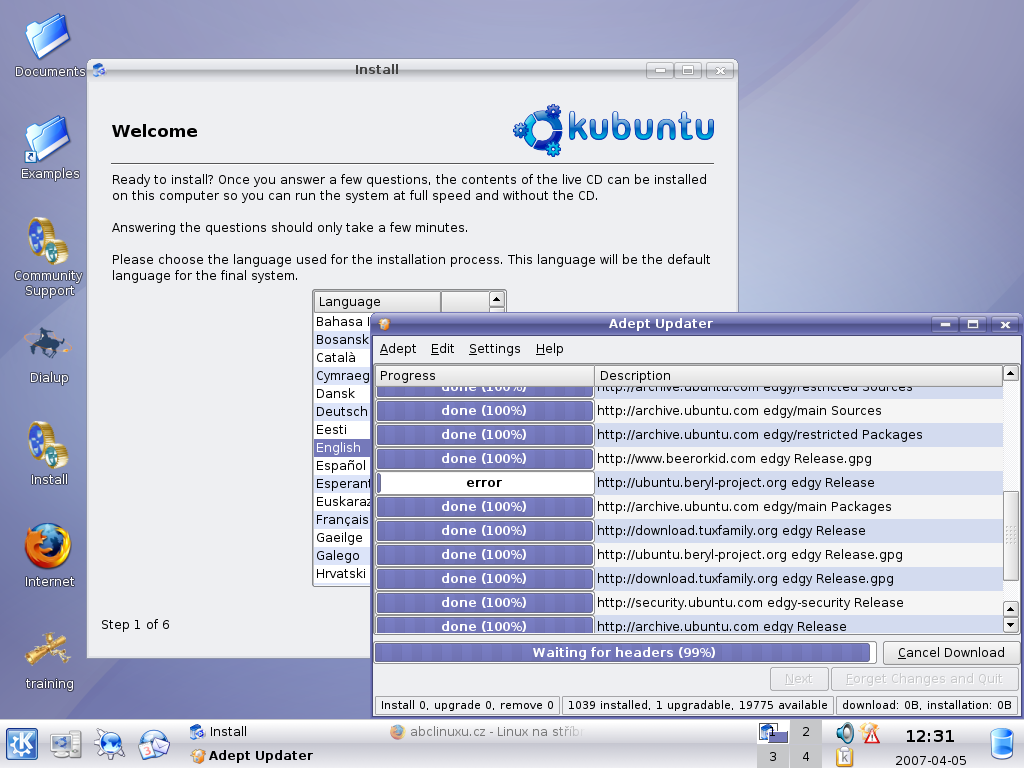Select Eesti in the Language list
The height and width of the screenshot is (768, 1024).
pos(342,430)
